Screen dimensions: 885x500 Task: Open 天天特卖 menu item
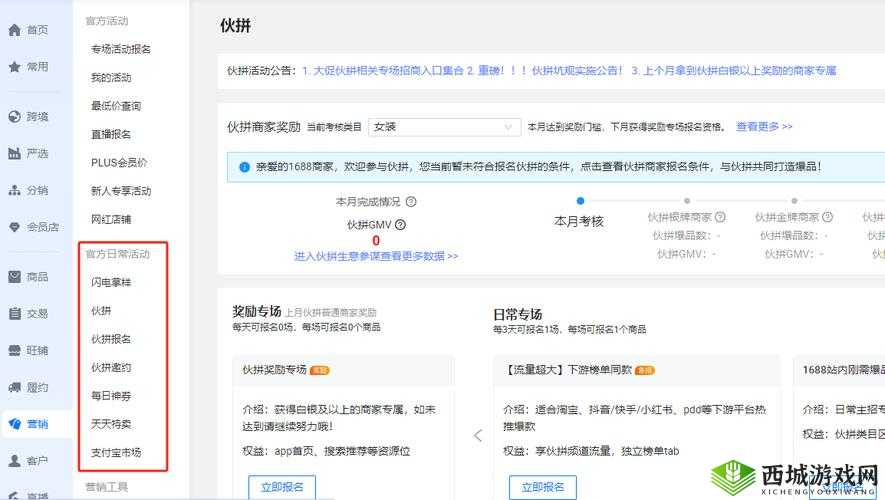pos(111,424)
